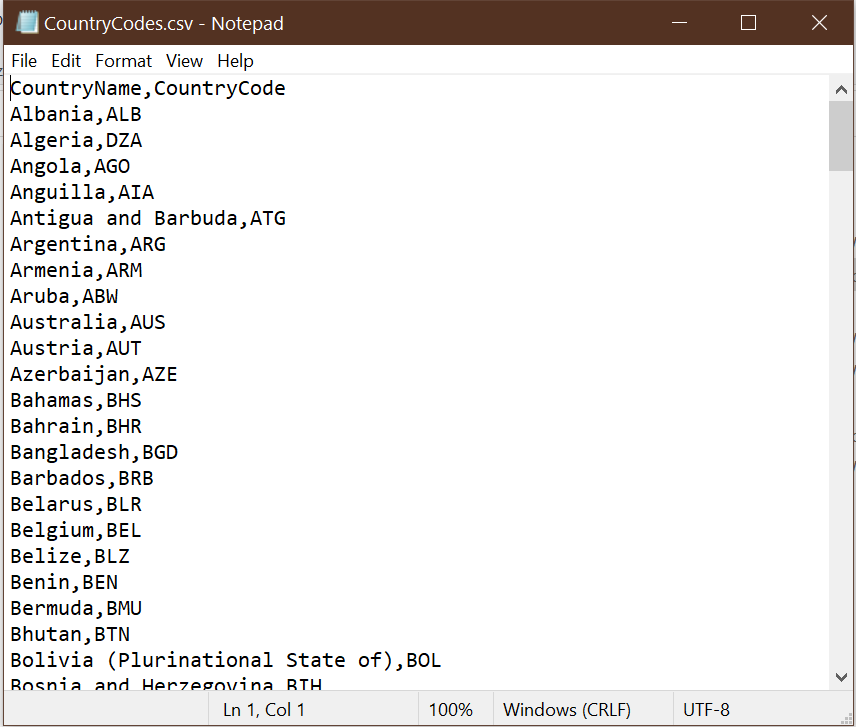
Task: Click the maximize button
Action: [748, 22]
